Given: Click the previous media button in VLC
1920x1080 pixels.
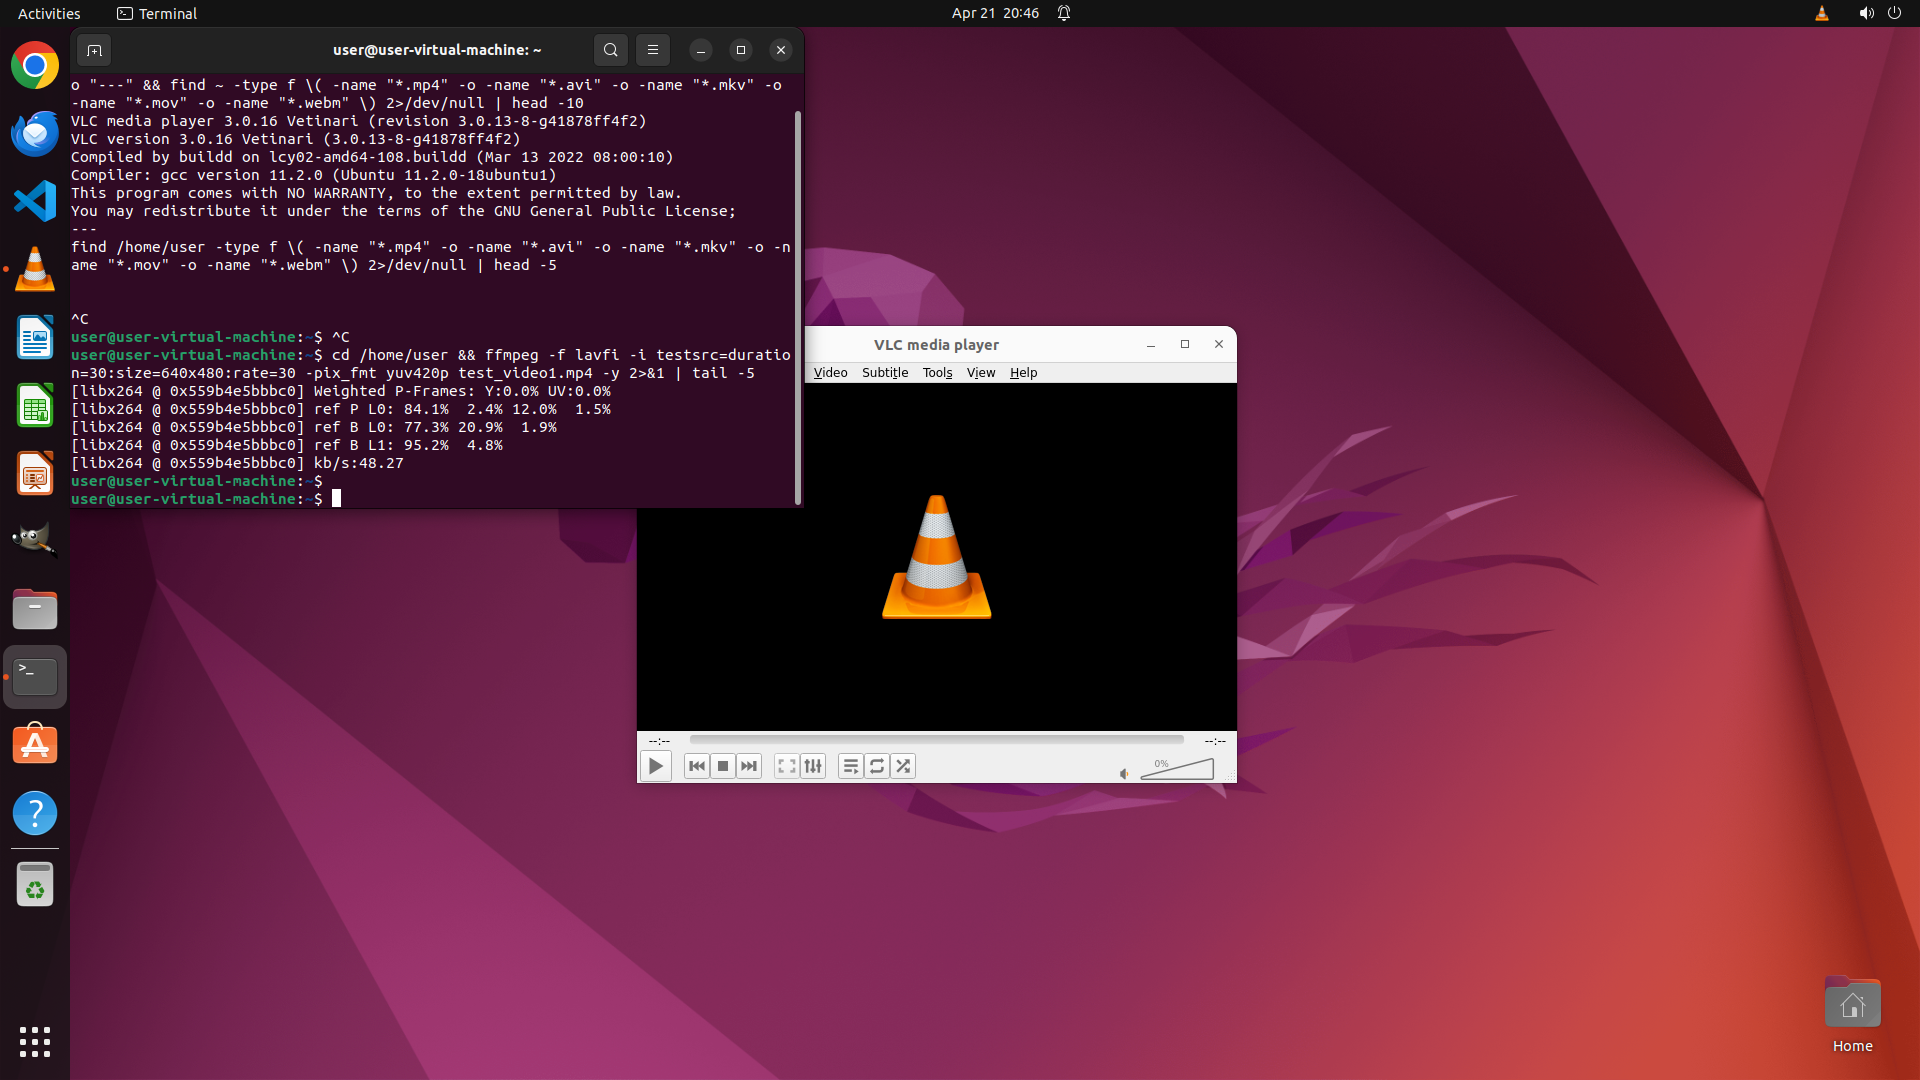Looking at the screenshot, I should [697, 766].
